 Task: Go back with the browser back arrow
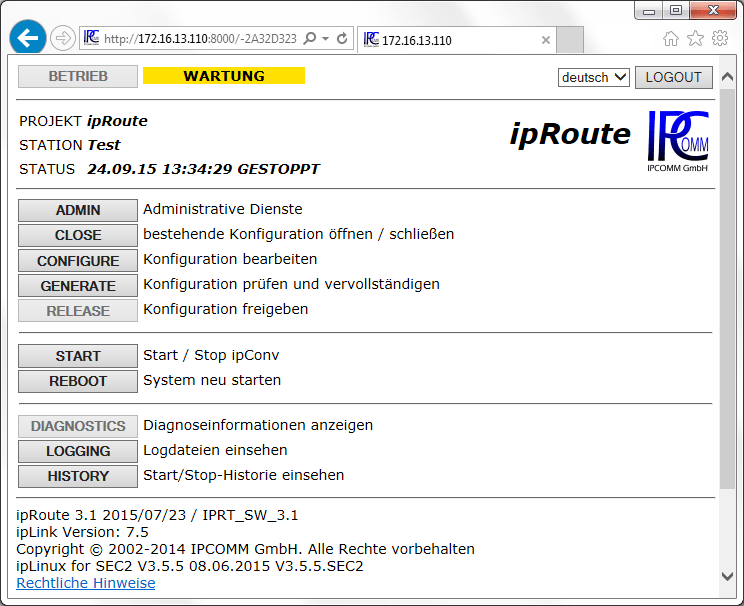click(28, 37)
